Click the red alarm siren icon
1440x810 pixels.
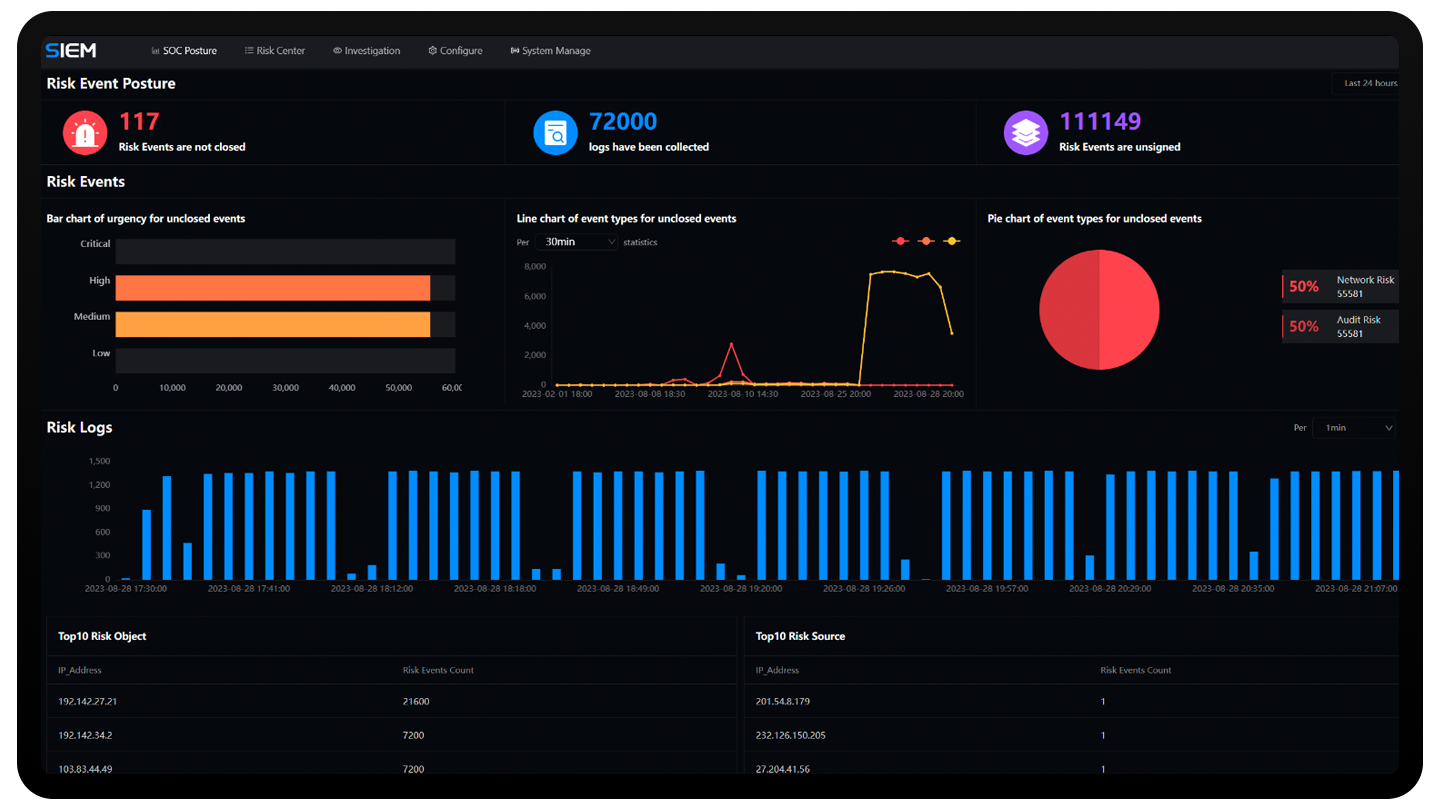pos(85,133)
